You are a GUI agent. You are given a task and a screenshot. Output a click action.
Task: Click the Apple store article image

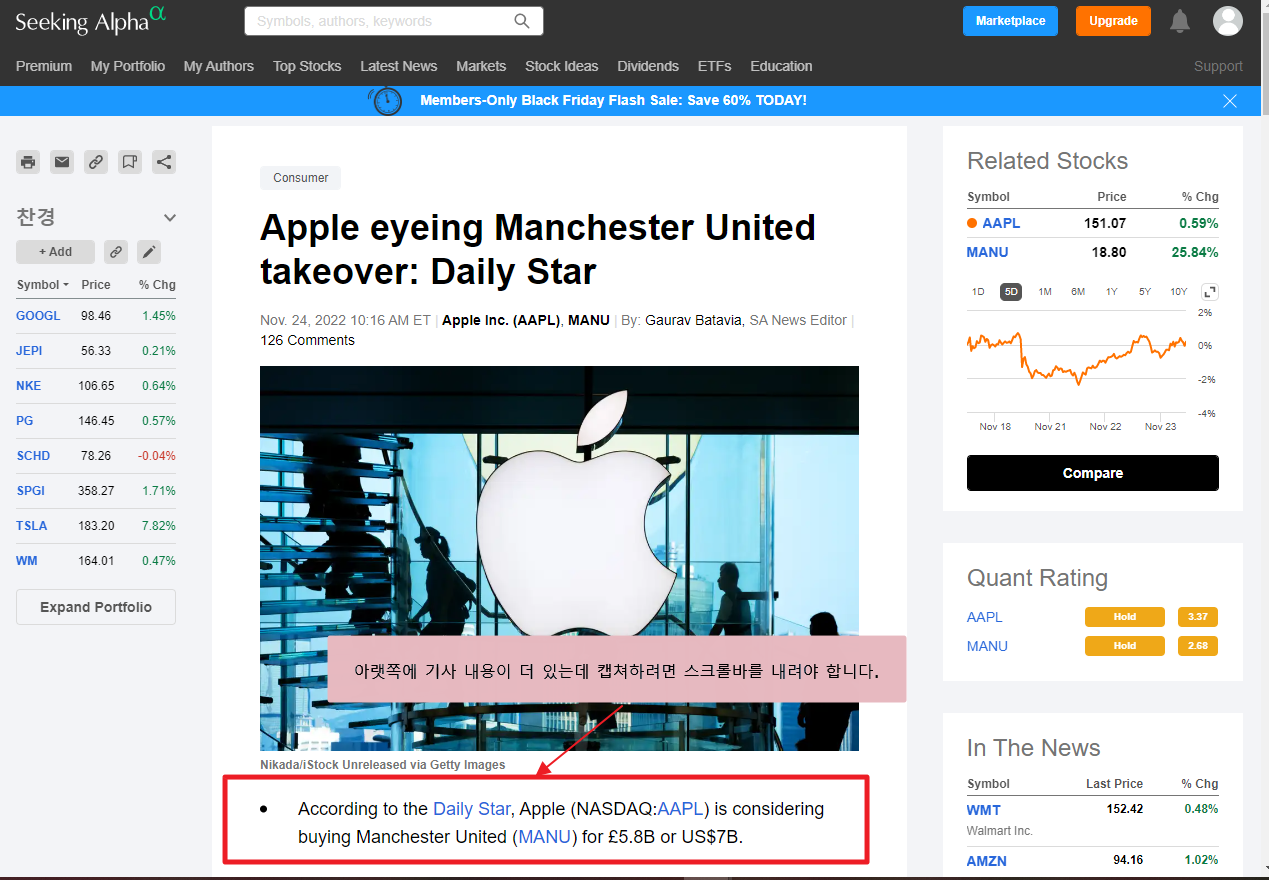pyautogui.click(x=559, y=558)
